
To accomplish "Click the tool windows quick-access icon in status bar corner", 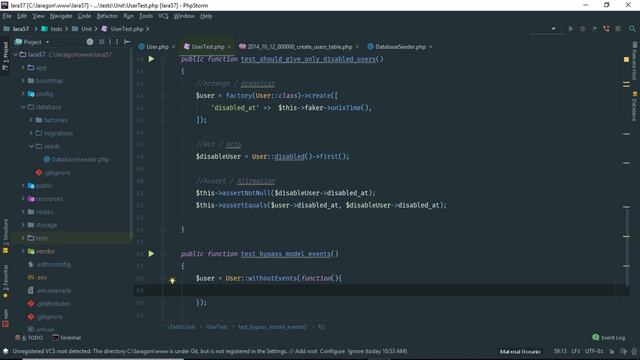I will pyautogui.click(x=5, y=351).
